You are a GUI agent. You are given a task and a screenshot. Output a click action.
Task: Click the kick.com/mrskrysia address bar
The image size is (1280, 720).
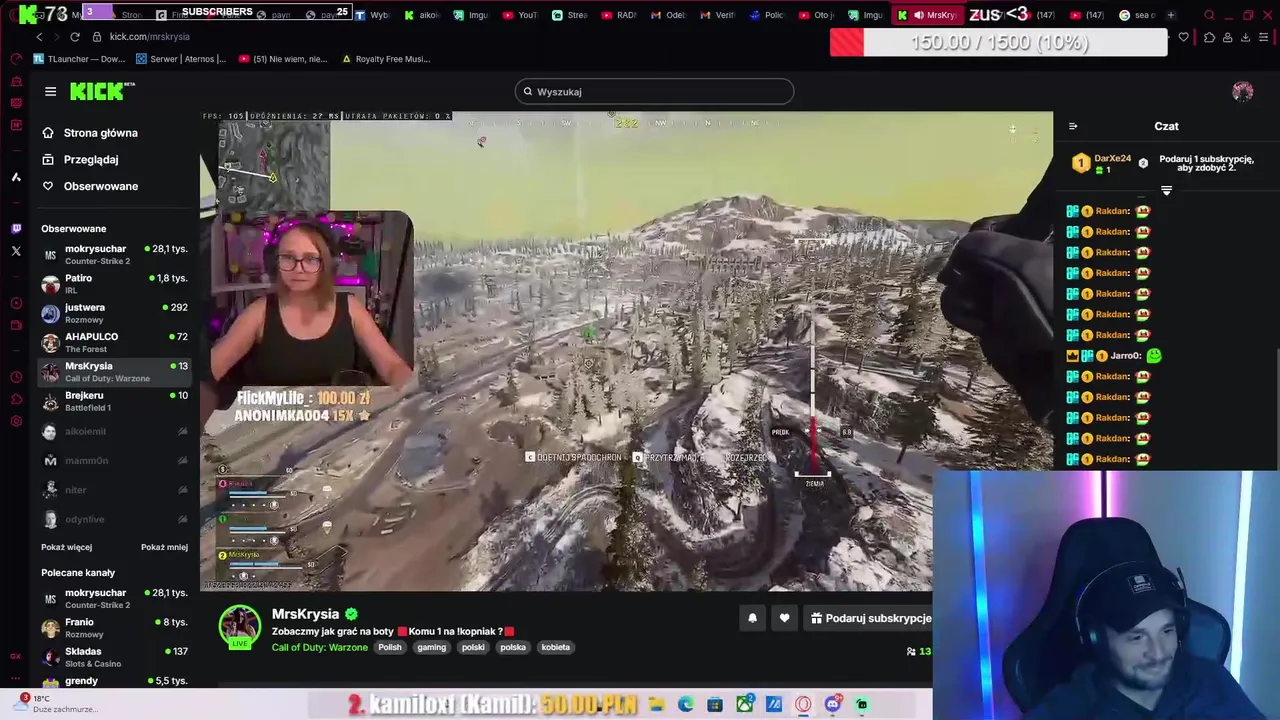[x=150, y=37]
